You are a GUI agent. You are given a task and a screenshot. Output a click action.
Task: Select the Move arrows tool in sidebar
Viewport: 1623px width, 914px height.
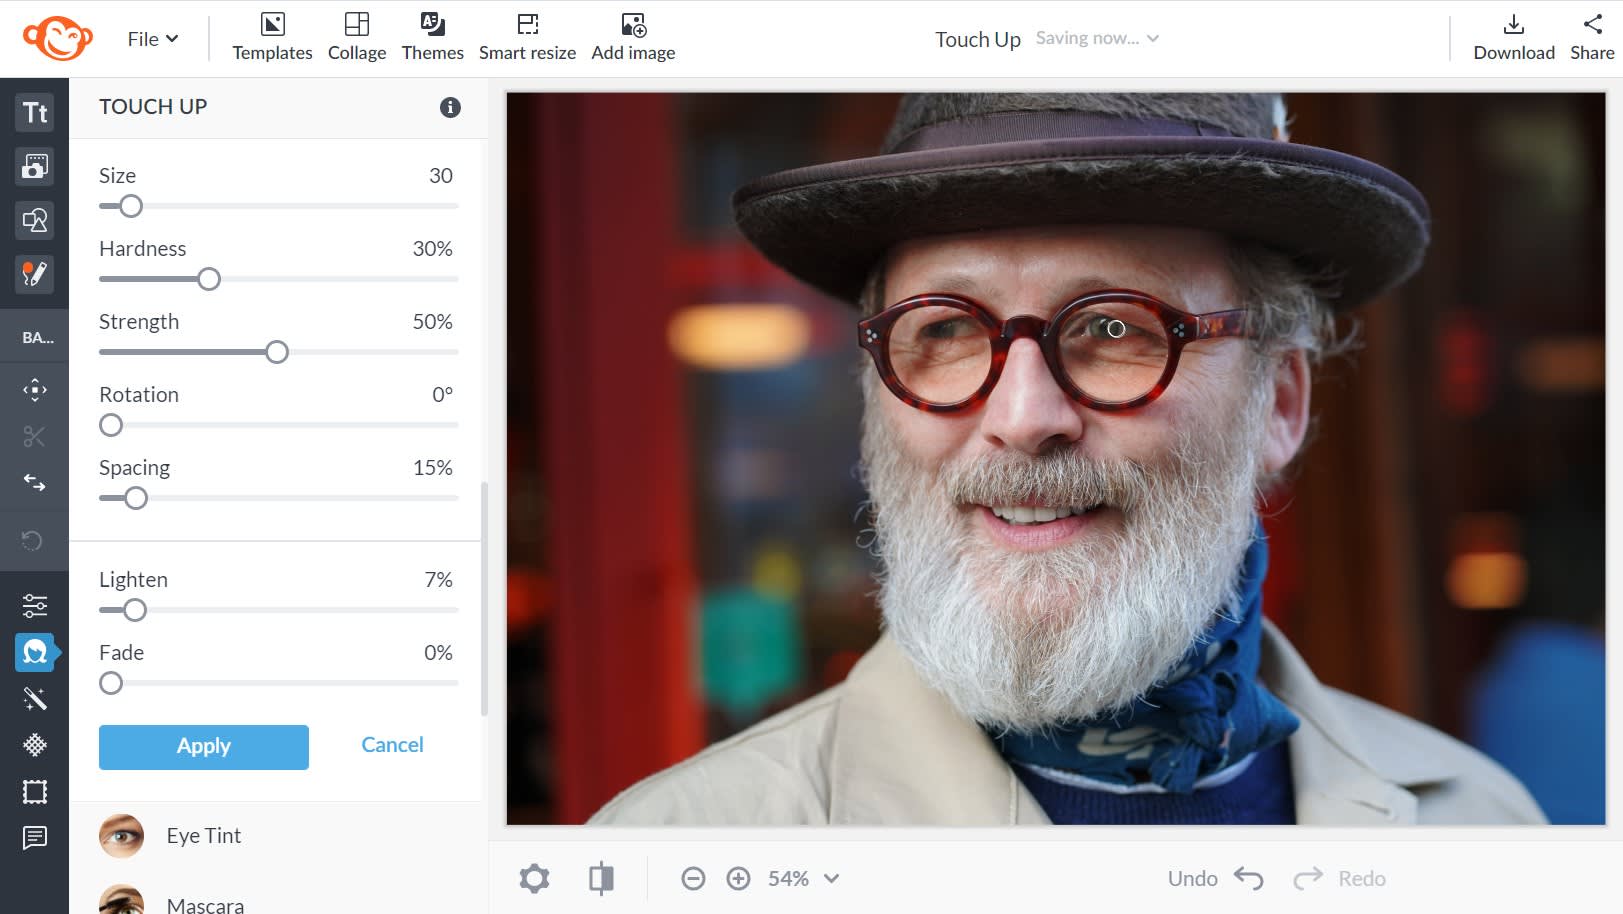point(35,390)
